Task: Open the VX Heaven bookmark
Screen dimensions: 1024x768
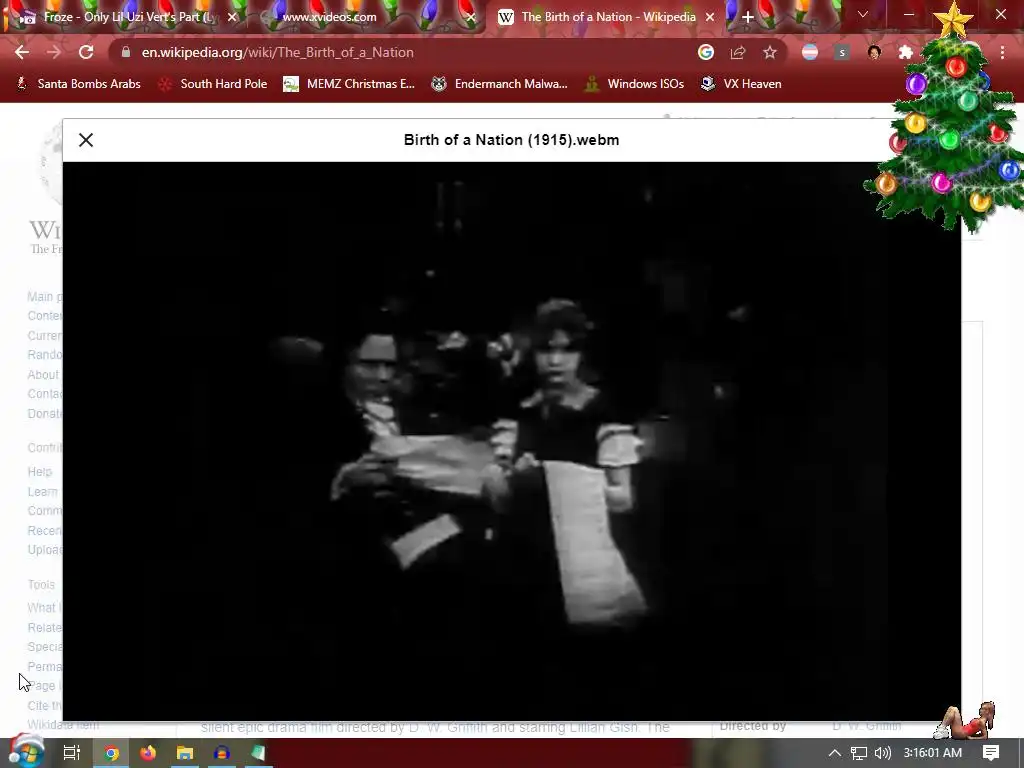Action: coord(741,84)
